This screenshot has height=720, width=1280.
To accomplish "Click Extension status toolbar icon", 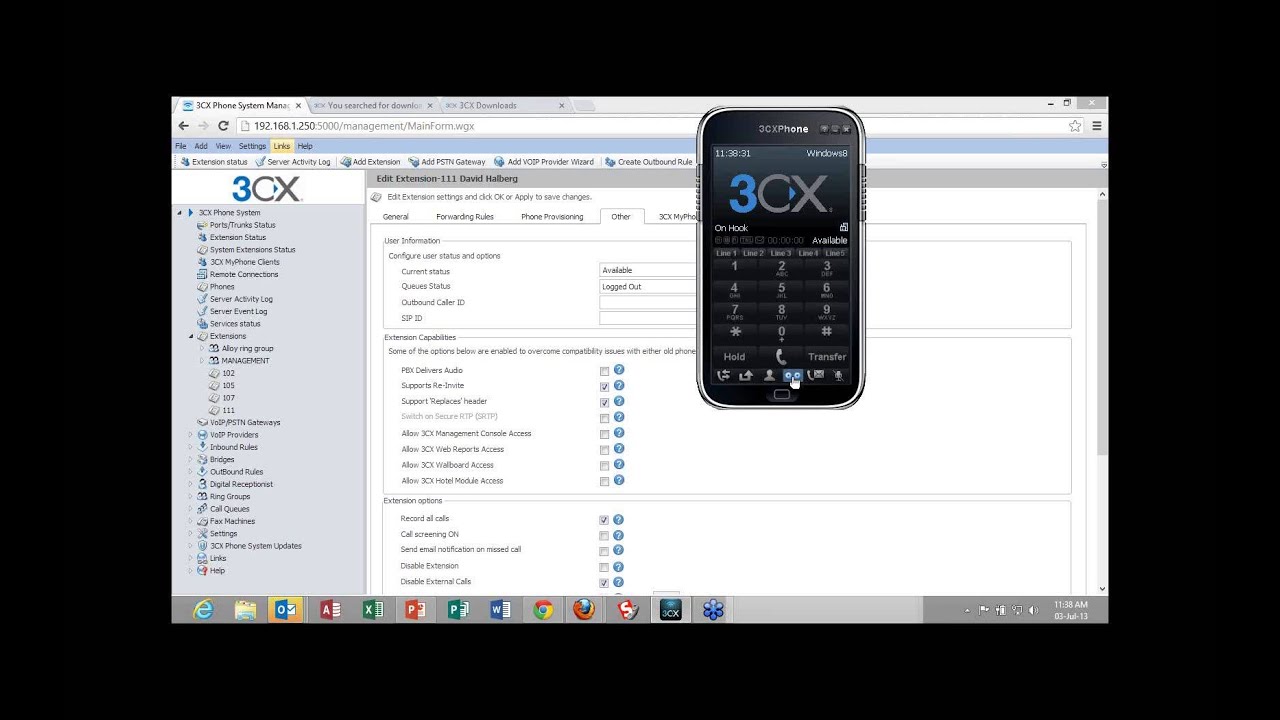I will (x=185, y=162).
